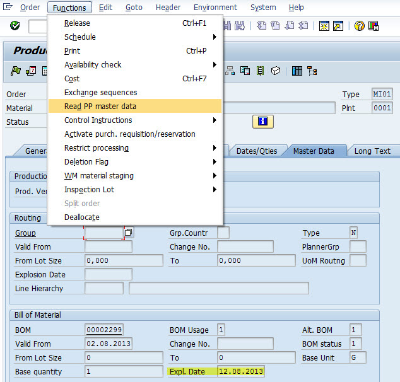The width and height of the screenshot is (400, 382).
Task: Open the Environment menu
Action: tap(215, 7)
